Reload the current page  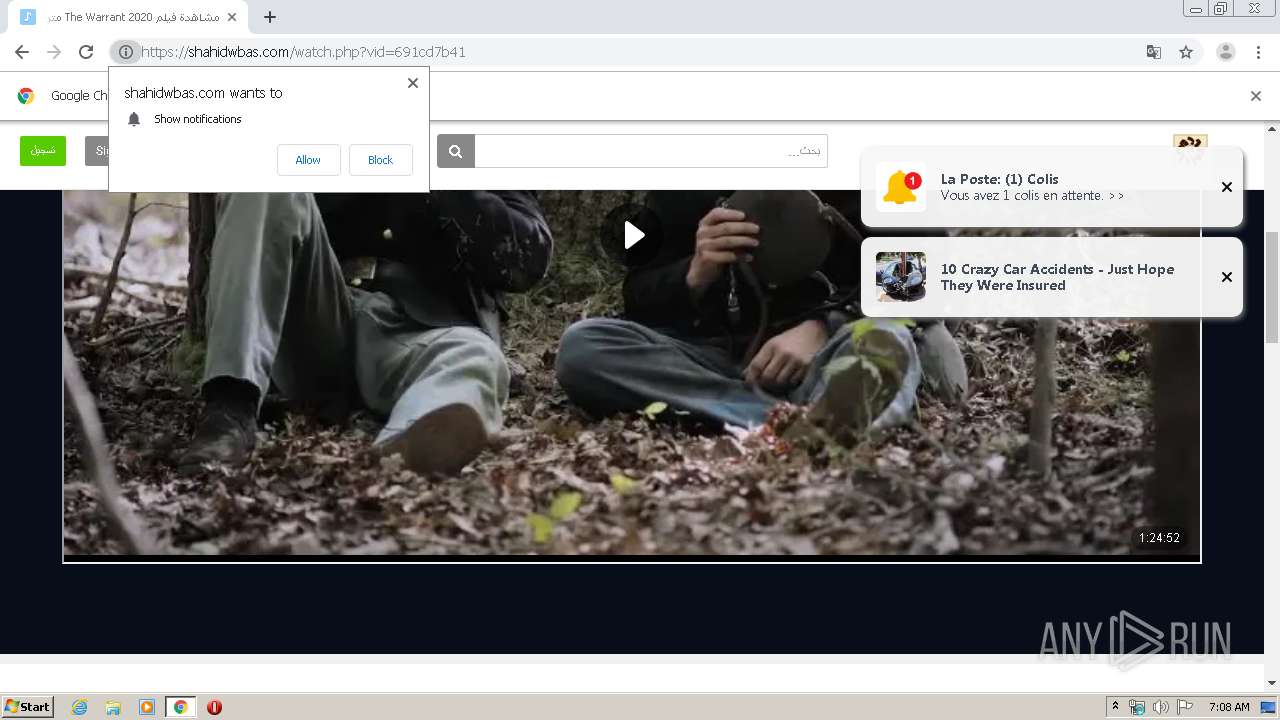pos(86,52)
